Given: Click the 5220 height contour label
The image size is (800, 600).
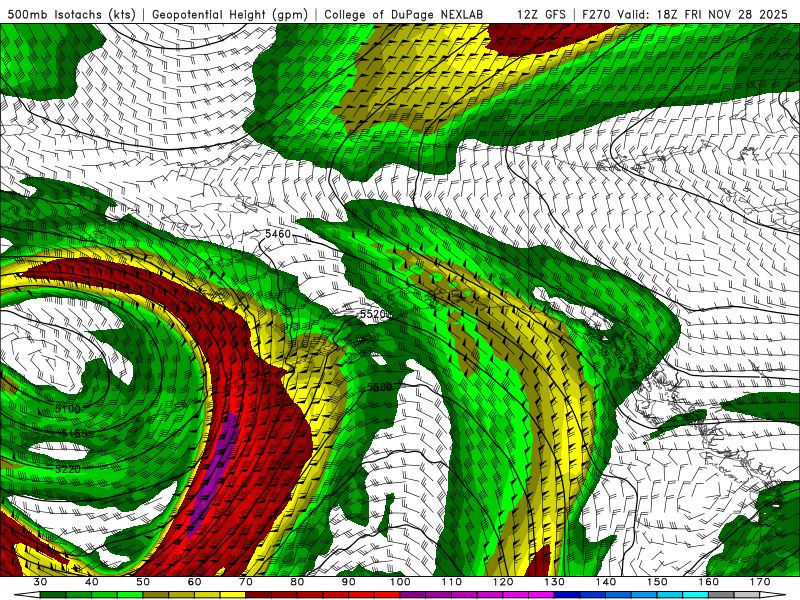Looking at the screenshot, I should point(67,469).
